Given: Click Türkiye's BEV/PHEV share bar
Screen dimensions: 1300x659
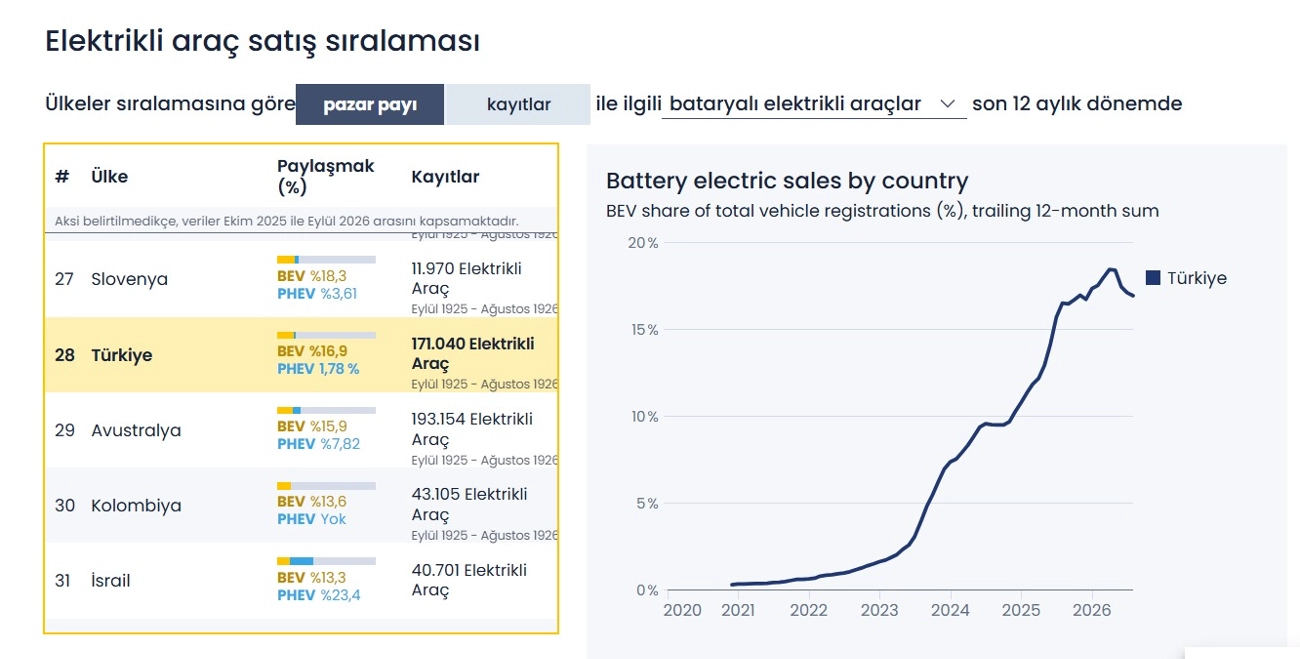Looking at the screenshot, I should pos(326,335).
